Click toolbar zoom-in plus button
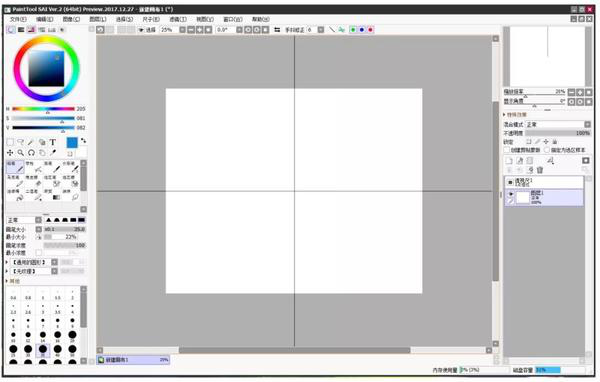The image size is (600, 382). pos(200,29)
